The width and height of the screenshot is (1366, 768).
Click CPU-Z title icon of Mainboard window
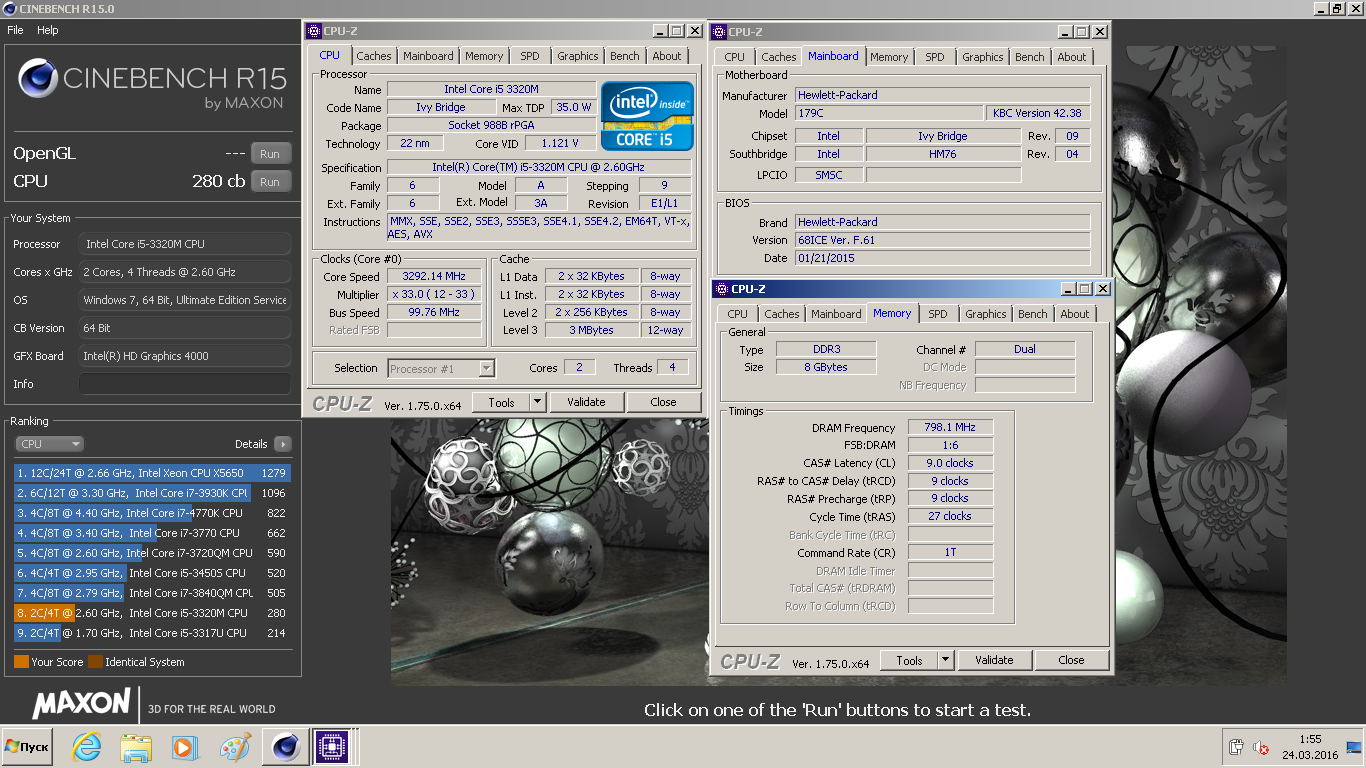[719, 32]
